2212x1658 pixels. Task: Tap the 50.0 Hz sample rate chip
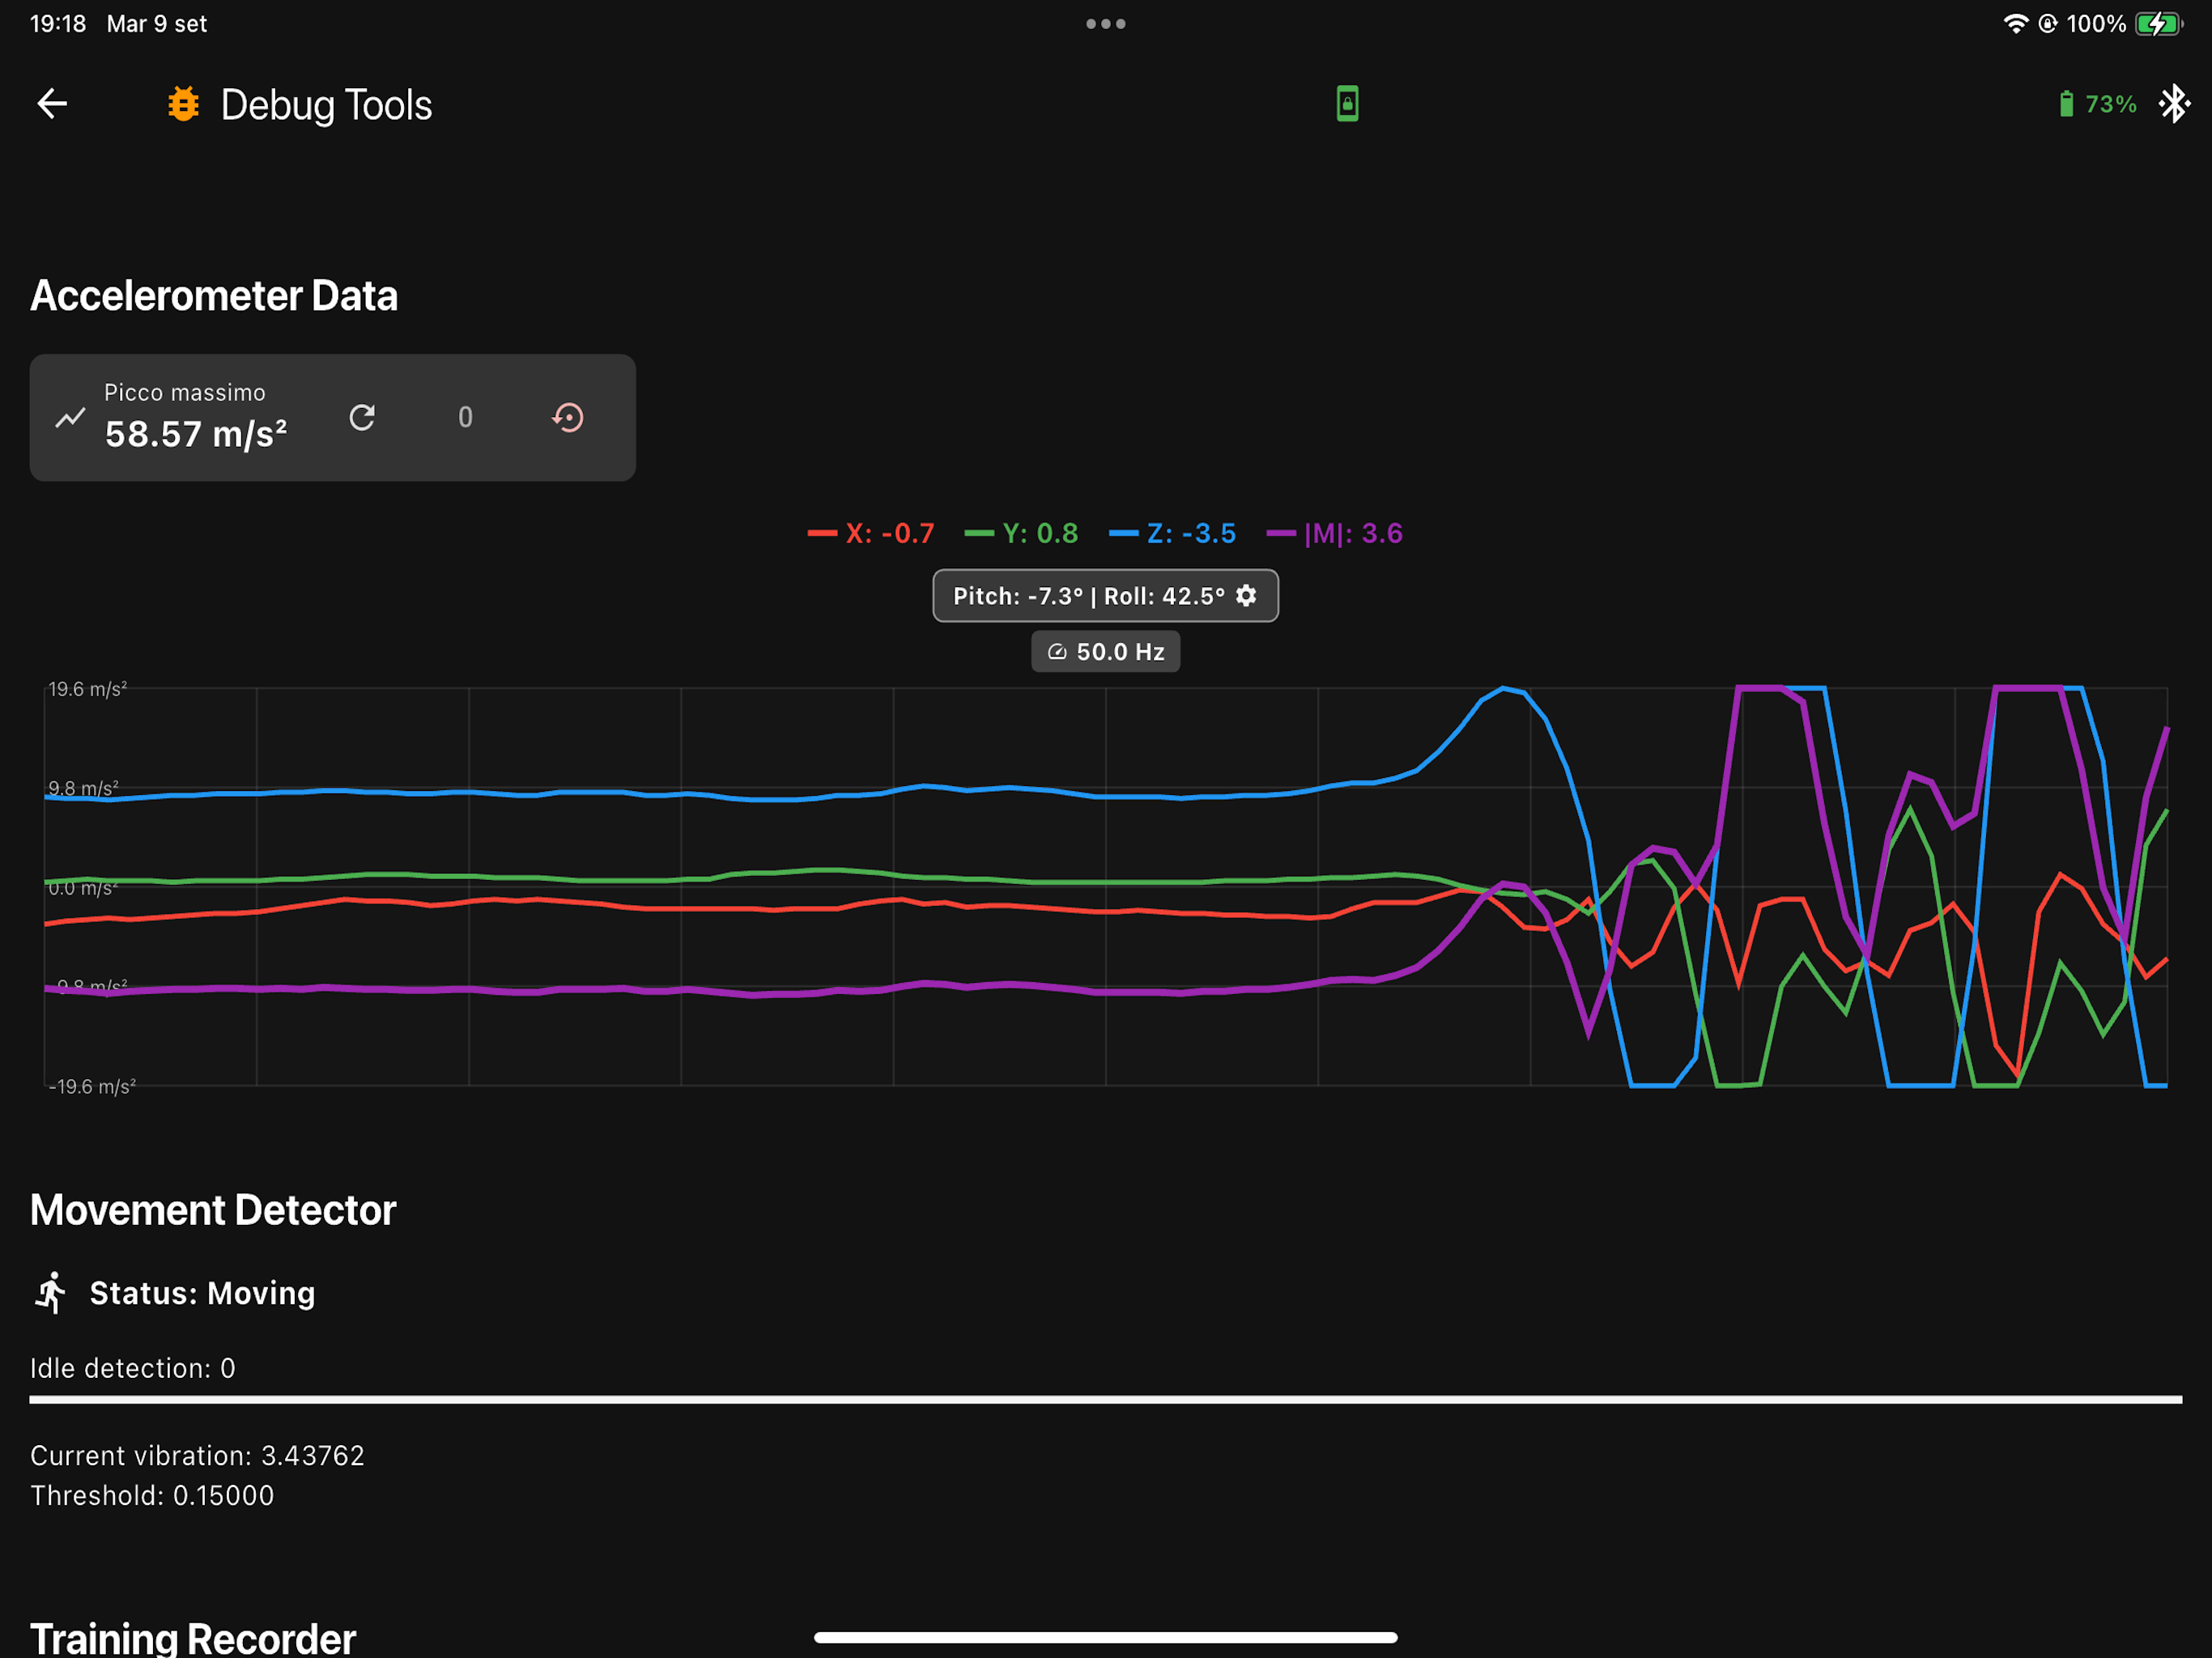pos(1105,652)
